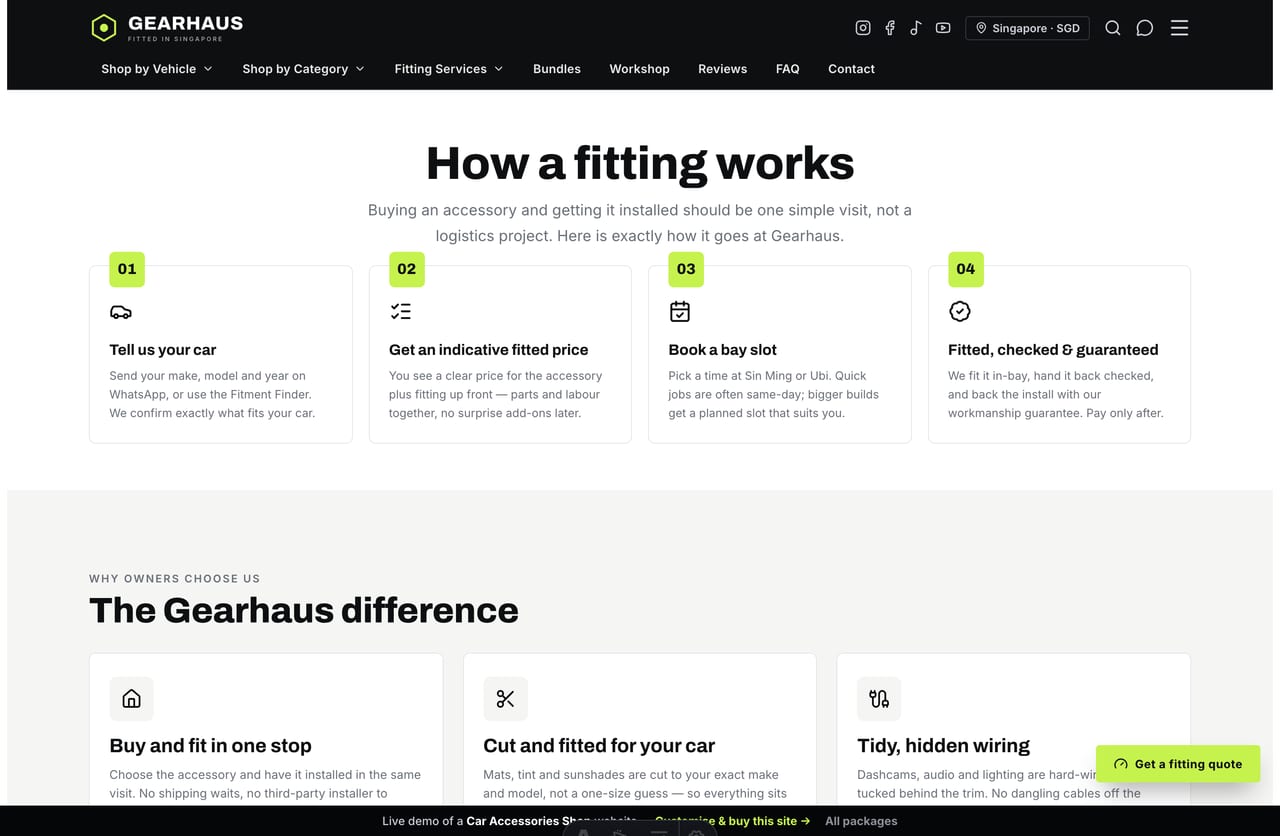Click the Buy and fit in one stop heading
The image size is (1280, 836).
coord(211,746)
